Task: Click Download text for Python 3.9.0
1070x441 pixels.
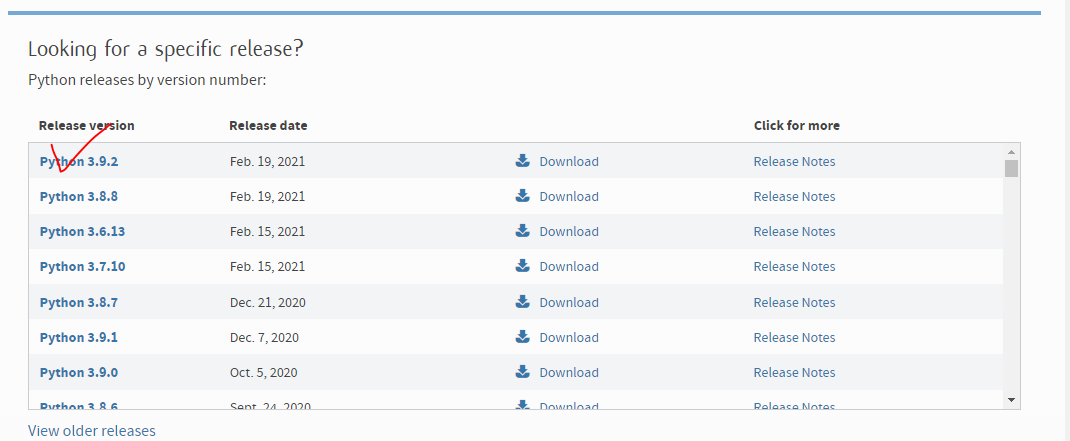Action: [569, 373]
